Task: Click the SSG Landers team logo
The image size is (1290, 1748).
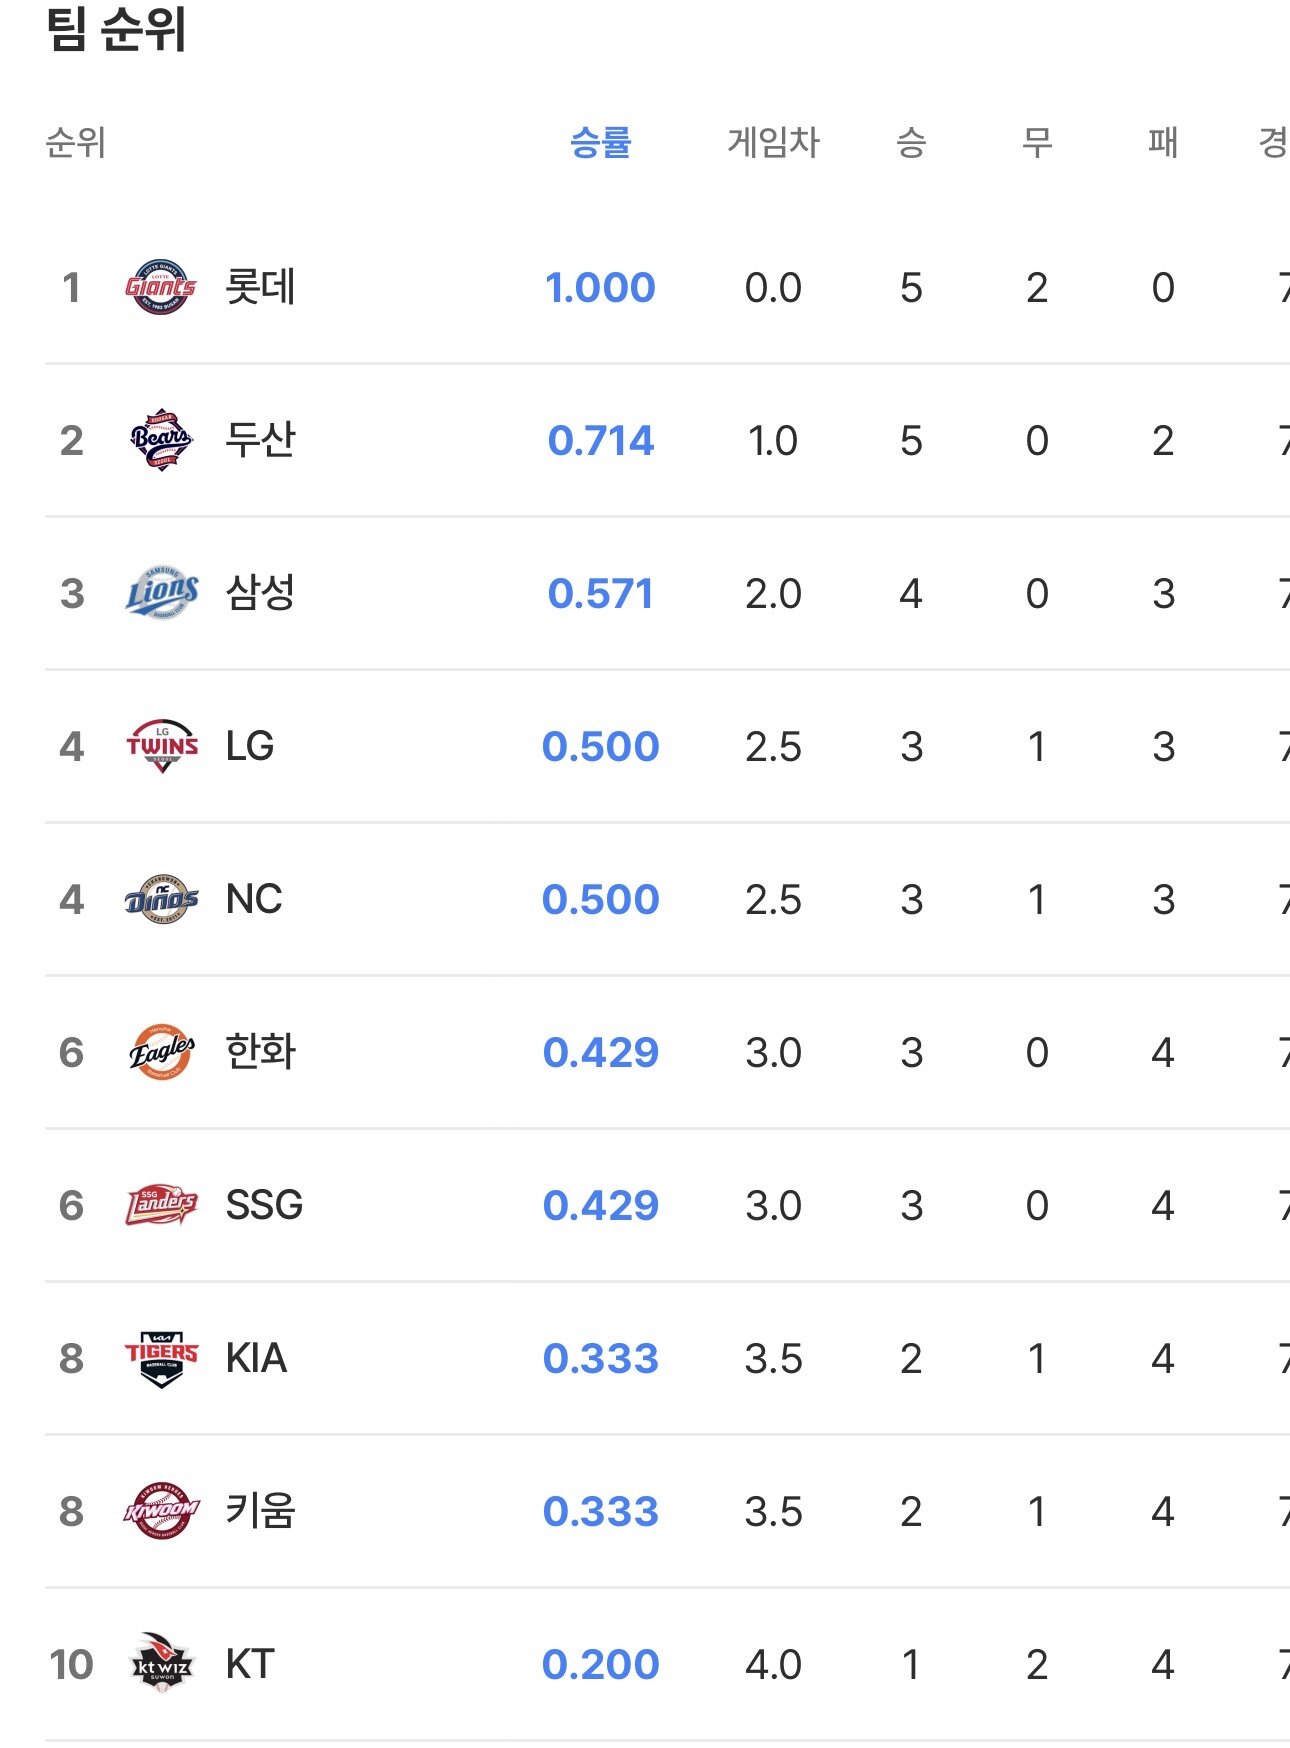Action: [161, 1206]
